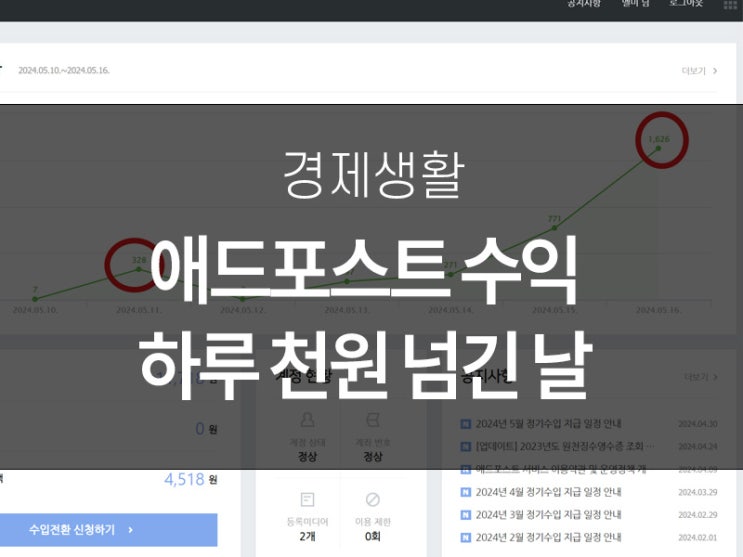This screenshot has height=557, width=743.
Task: Select the chart point labeled 7
Action: [35, 299]
